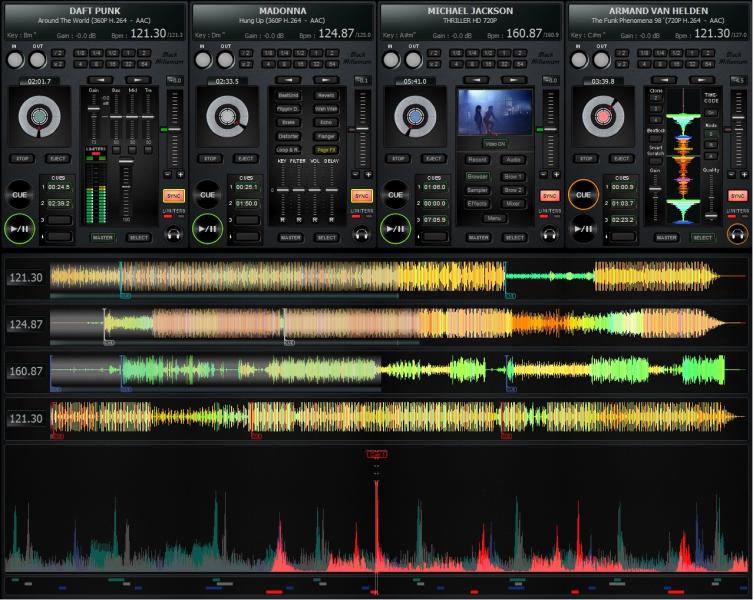This screenshot has width=753, height=600.
Task: Open the Browser panel option
Action: (x=477, y=176)
